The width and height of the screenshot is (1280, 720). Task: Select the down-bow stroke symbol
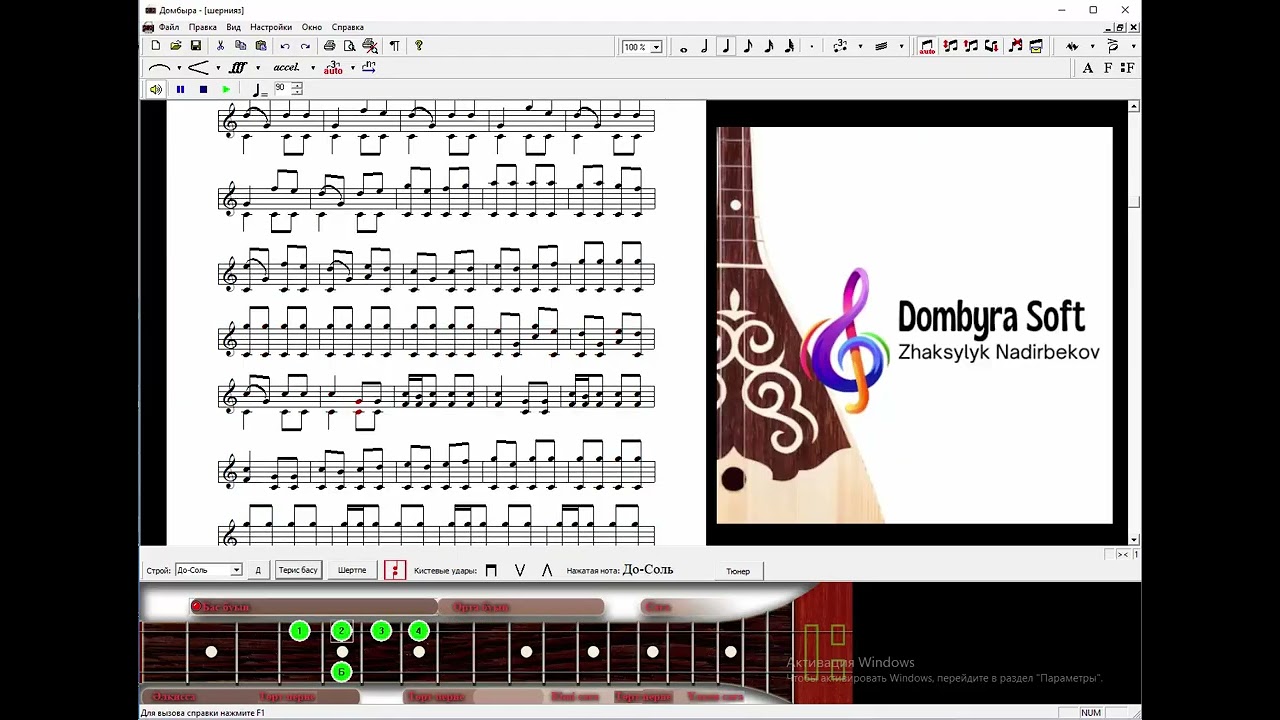pyautogui.click(x=491, y=570)
